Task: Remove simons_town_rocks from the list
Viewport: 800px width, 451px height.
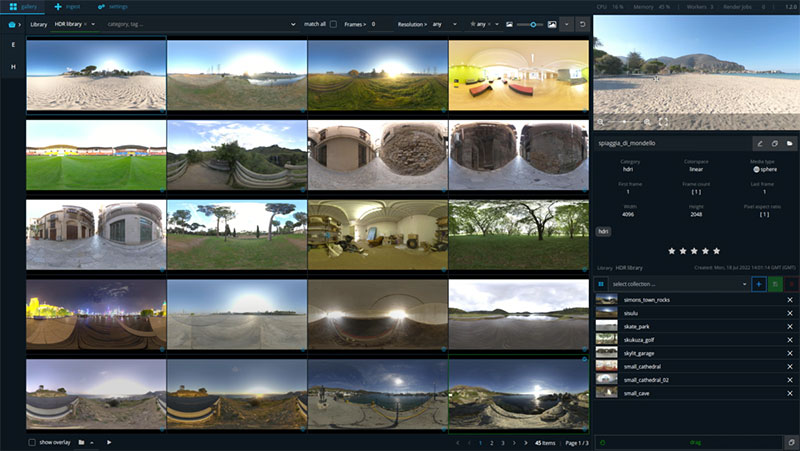Action: pyautogui.click(x=790, y=300)
